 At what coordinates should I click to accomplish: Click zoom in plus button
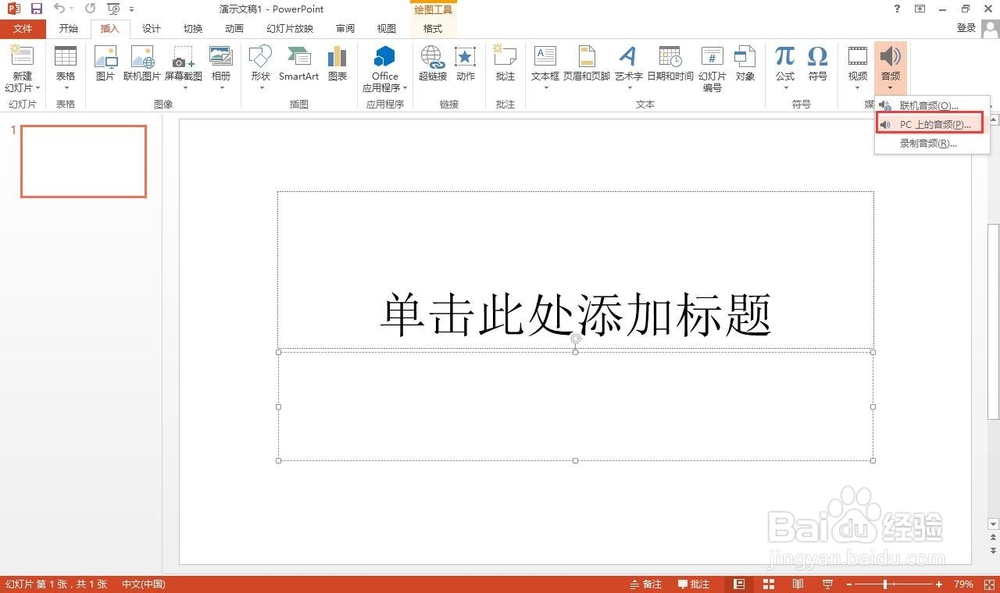point(939,584)
